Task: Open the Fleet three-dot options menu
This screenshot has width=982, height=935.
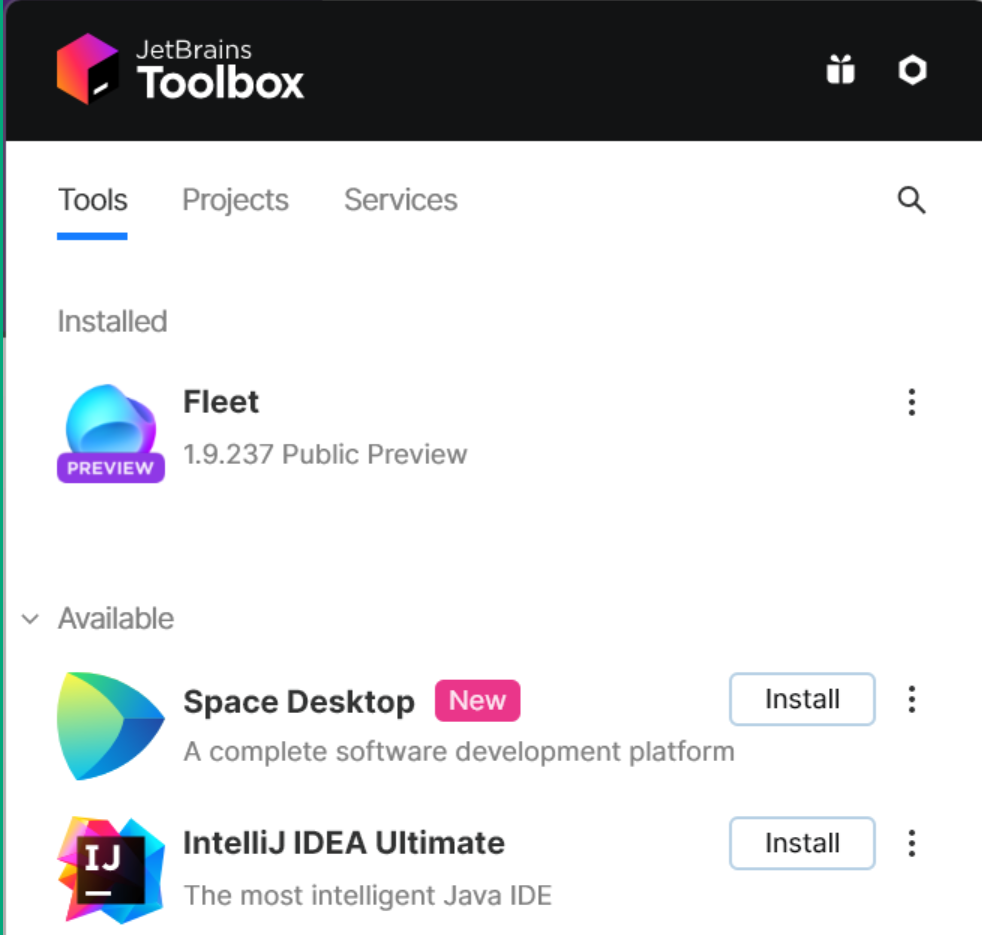Action: point(912,402)
